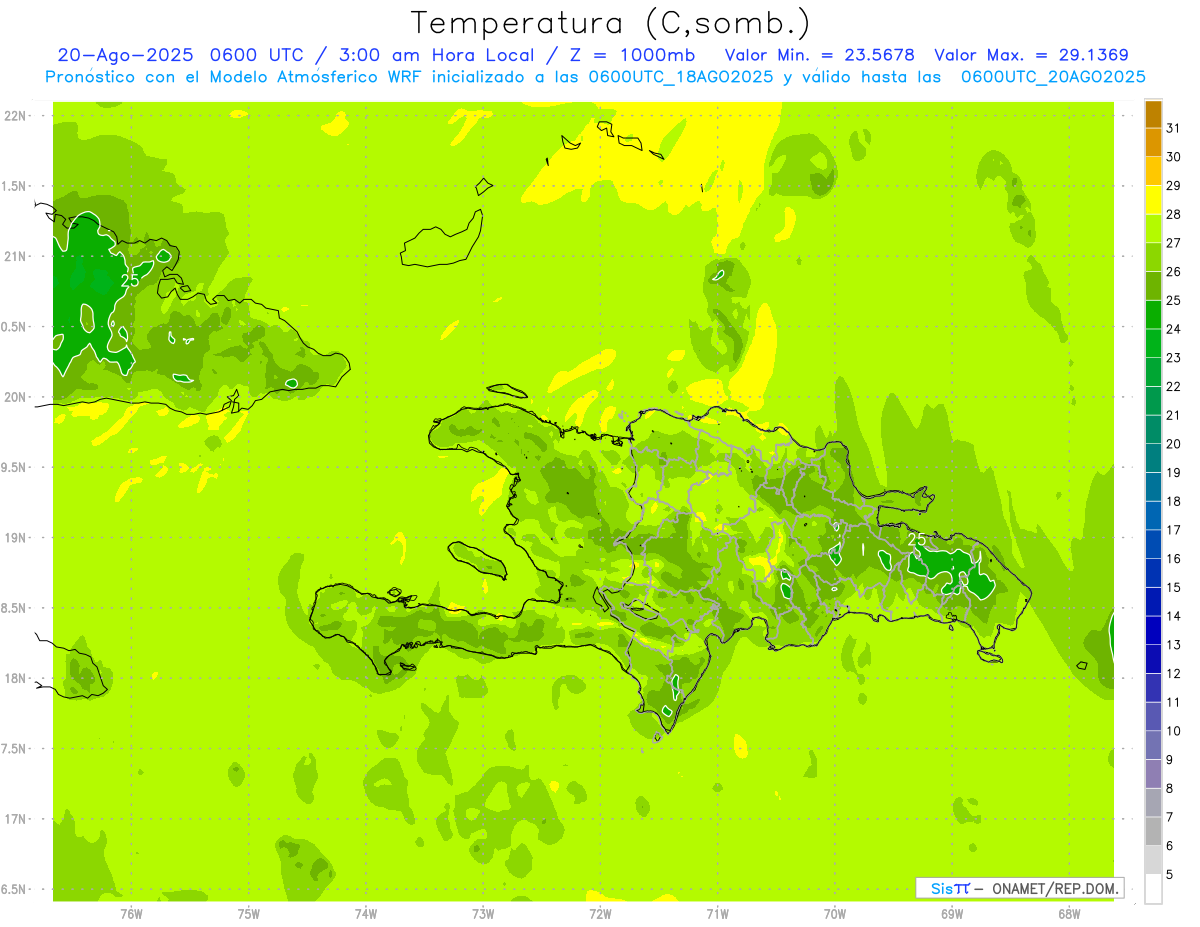The height and width of the screenshot is (927, 1200).
Task: Click the '22N' latitude axis label
Action: (x=16, y=116)
